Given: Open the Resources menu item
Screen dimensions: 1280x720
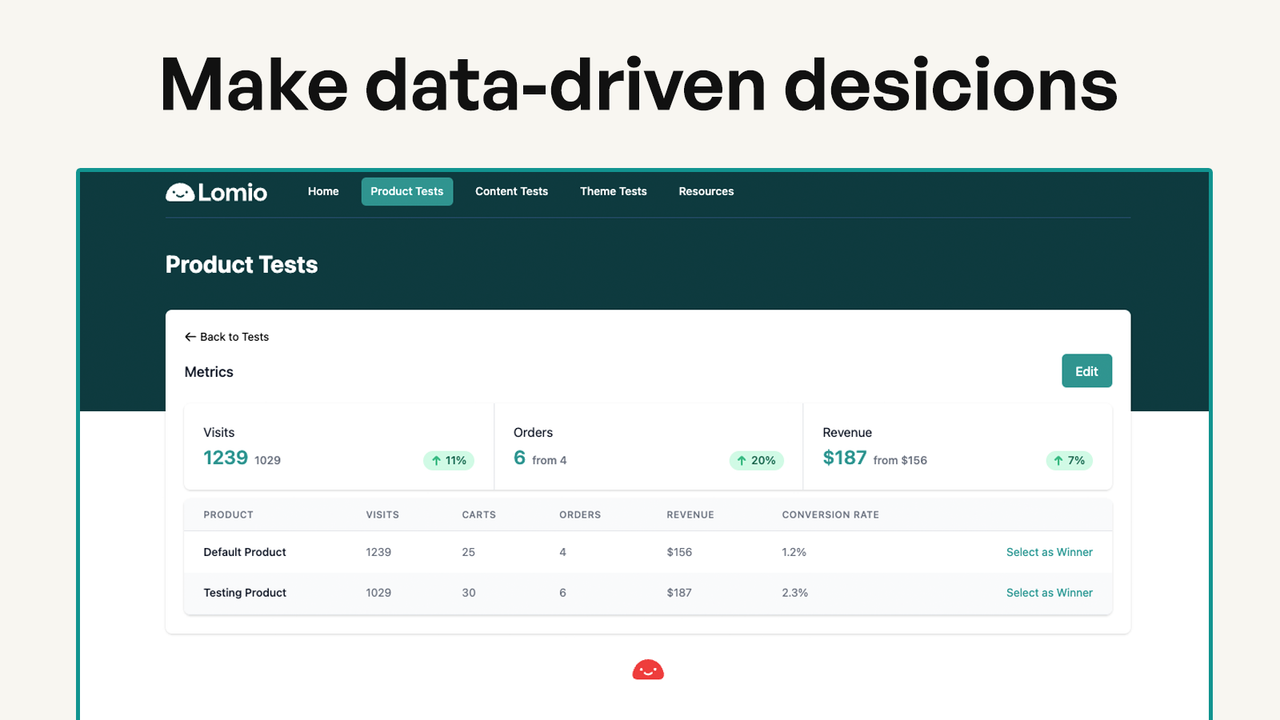Looking at the screenshot, I should click(x=706, y=191).
